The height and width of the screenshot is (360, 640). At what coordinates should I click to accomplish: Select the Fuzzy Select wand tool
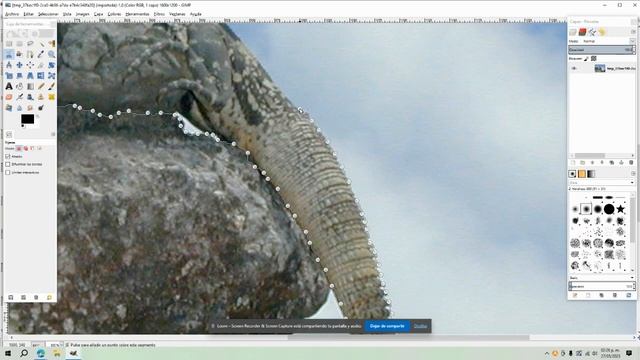point(41,44)
